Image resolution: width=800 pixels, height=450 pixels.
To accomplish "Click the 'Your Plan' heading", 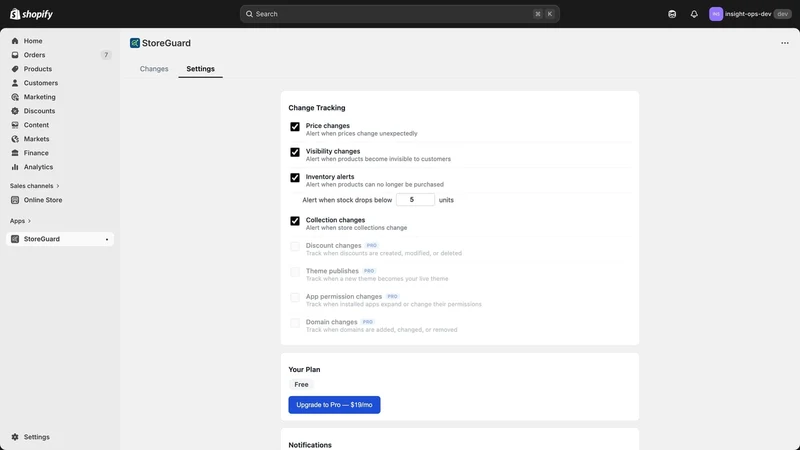I will tap(304, 369).
